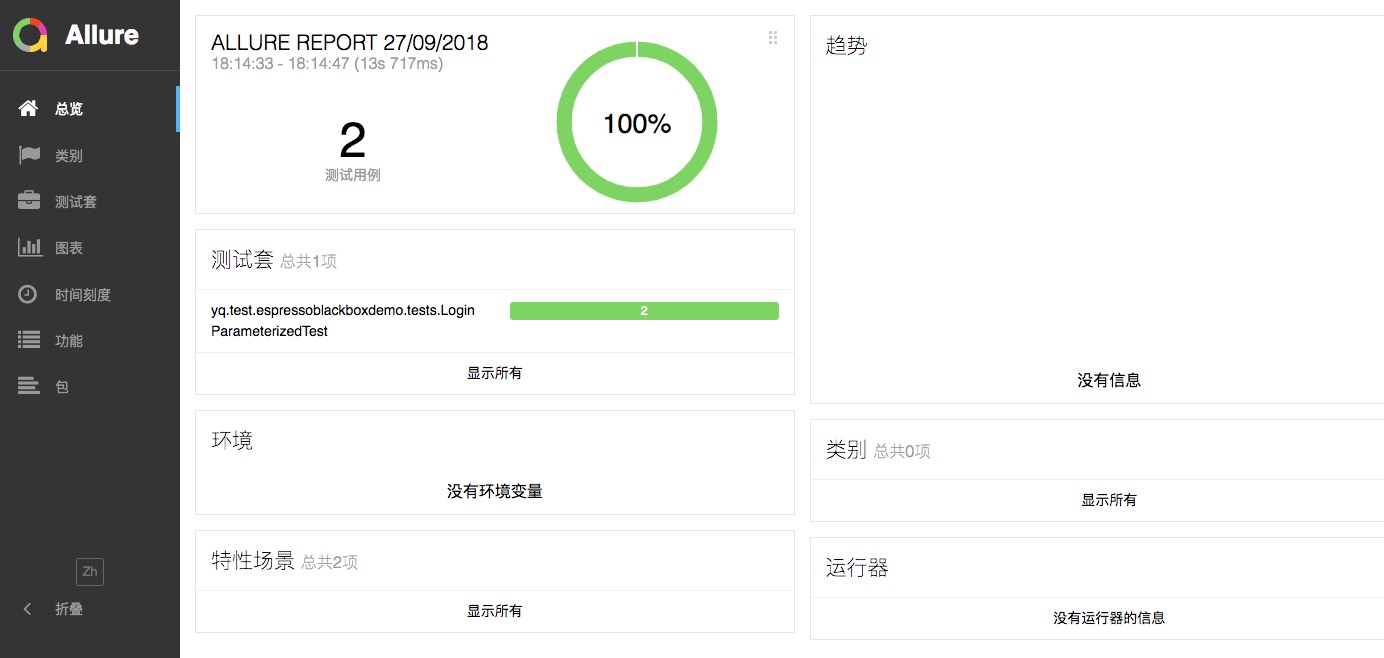Click the 折叠 collapse label

click(69, 609)
